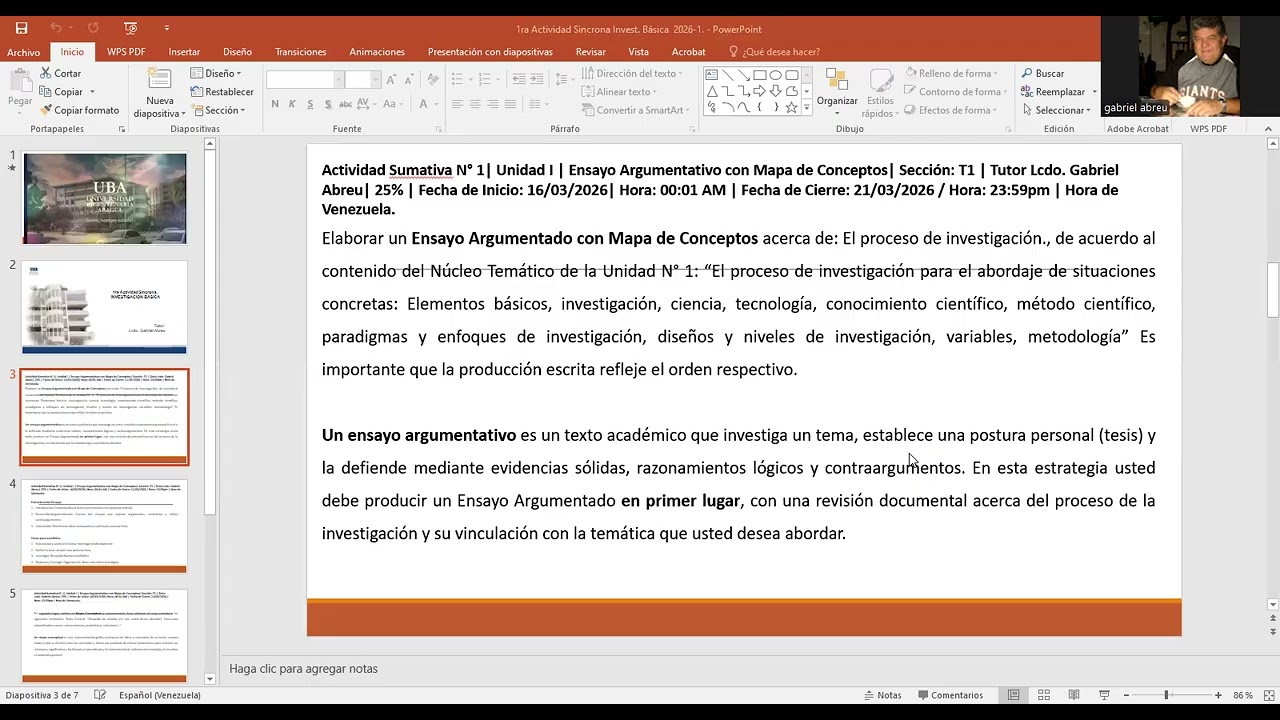This screenshot has height=720, width=1280.
Task: Click the Nueva diapositiva icon
Action: point(159,81)
